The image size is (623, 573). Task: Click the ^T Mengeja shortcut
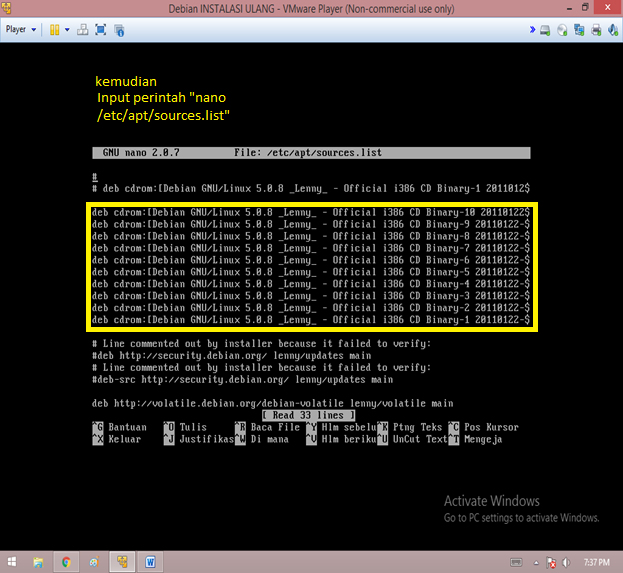click(x=476, y=439)
